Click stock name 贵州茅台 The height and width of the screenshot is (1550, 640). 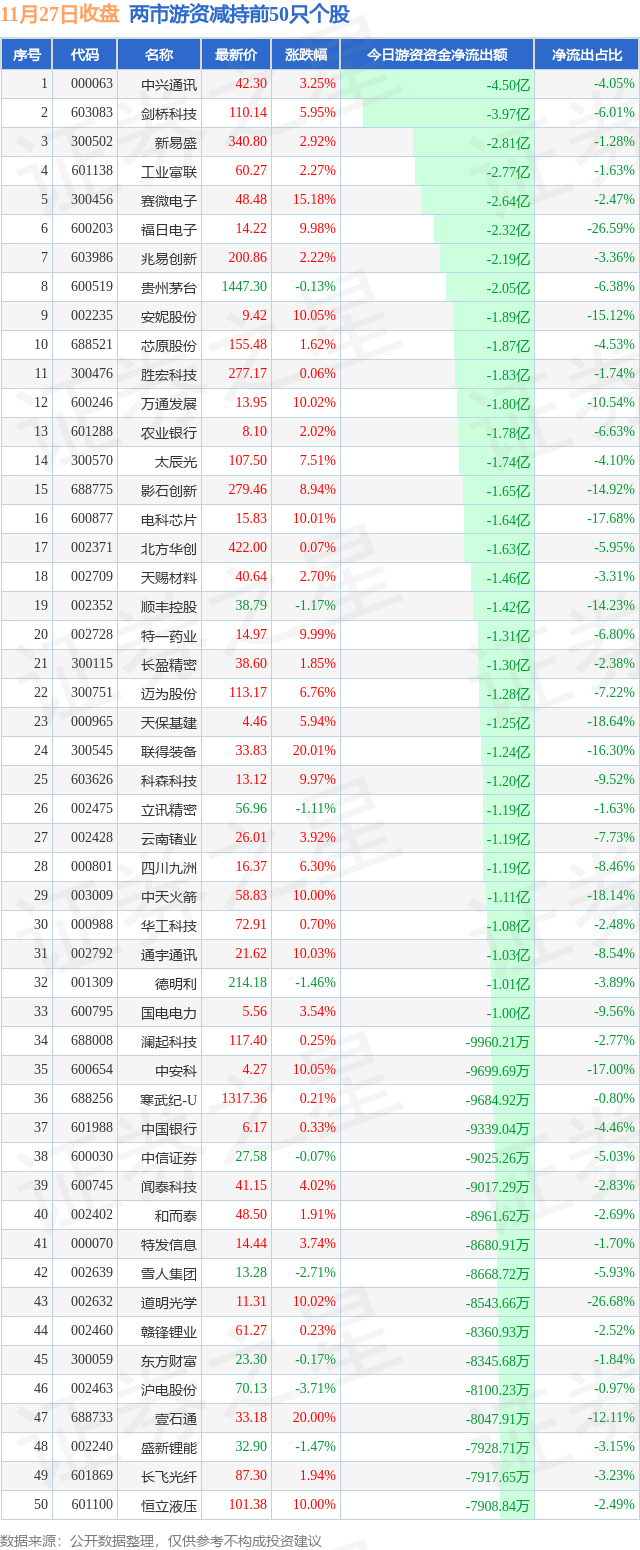point(169,287)
